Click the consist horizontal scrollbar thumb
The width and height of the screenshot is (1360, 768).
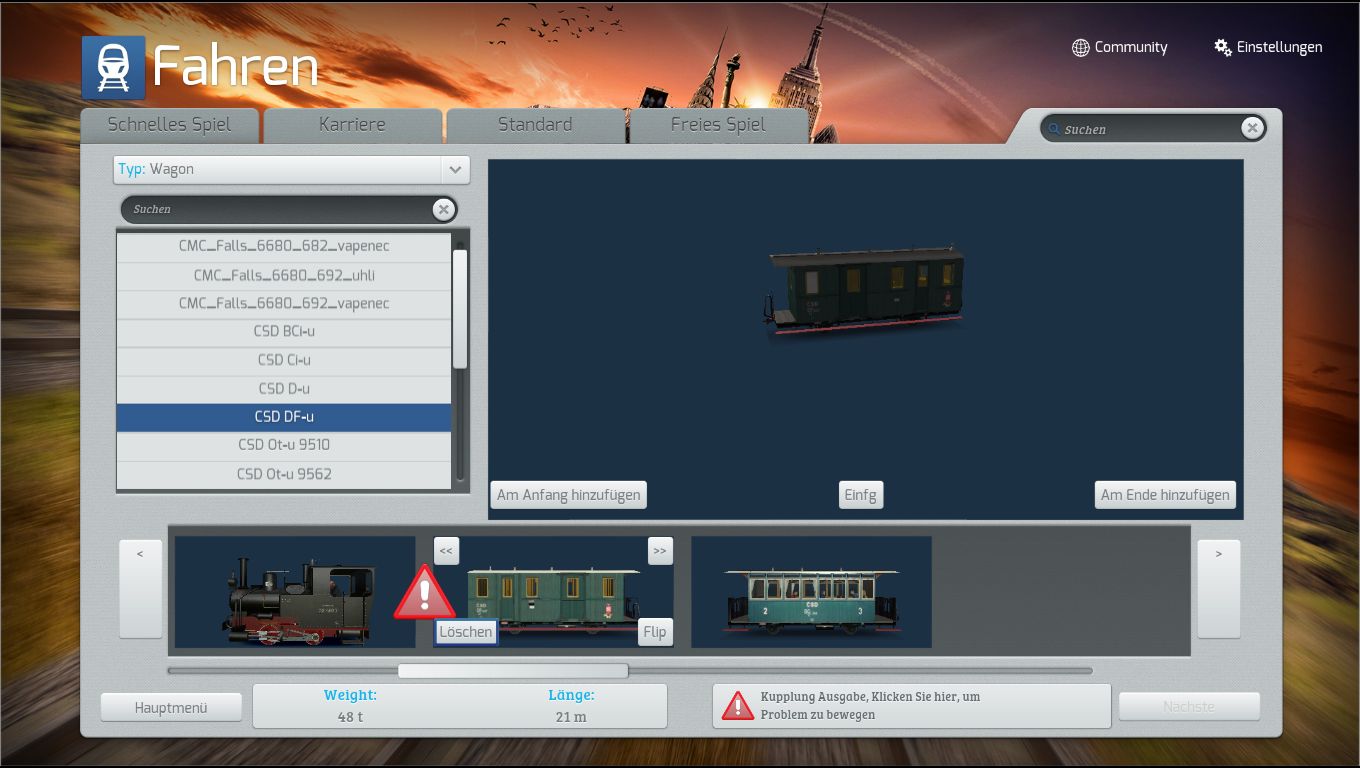click(x=513, y=671)
